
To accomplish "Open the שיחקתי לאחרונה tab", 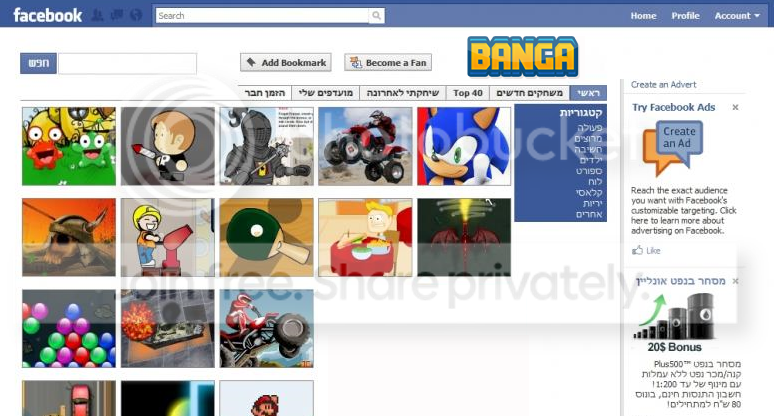I will point(403,93).
